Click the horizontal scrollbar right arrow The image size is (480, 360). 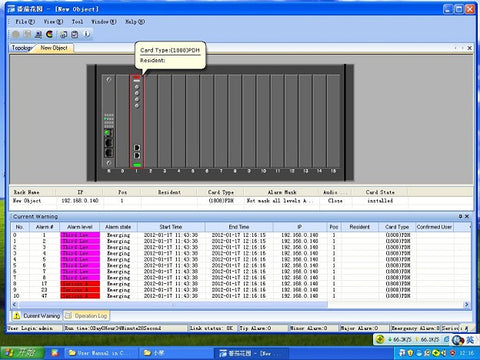coord(466,304)
